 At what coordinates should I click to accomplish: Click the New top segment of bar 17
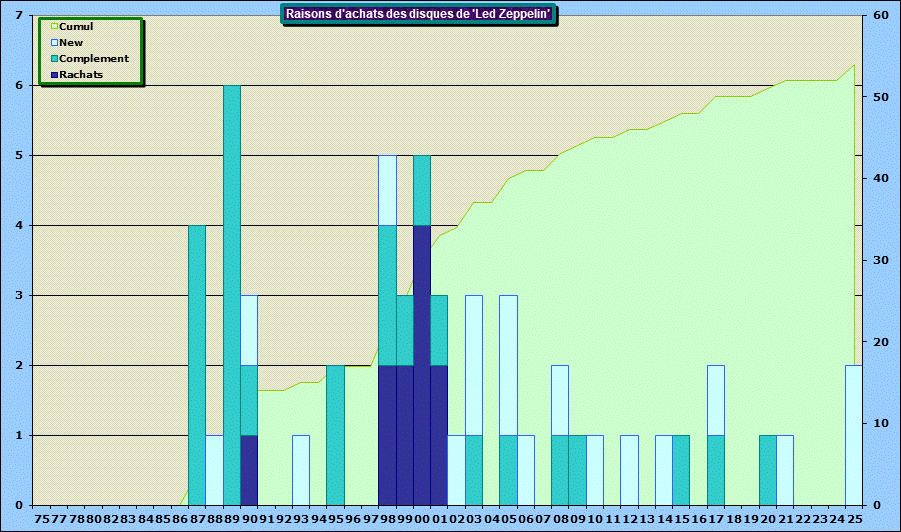pyautogui.click(x=715, y=400)
